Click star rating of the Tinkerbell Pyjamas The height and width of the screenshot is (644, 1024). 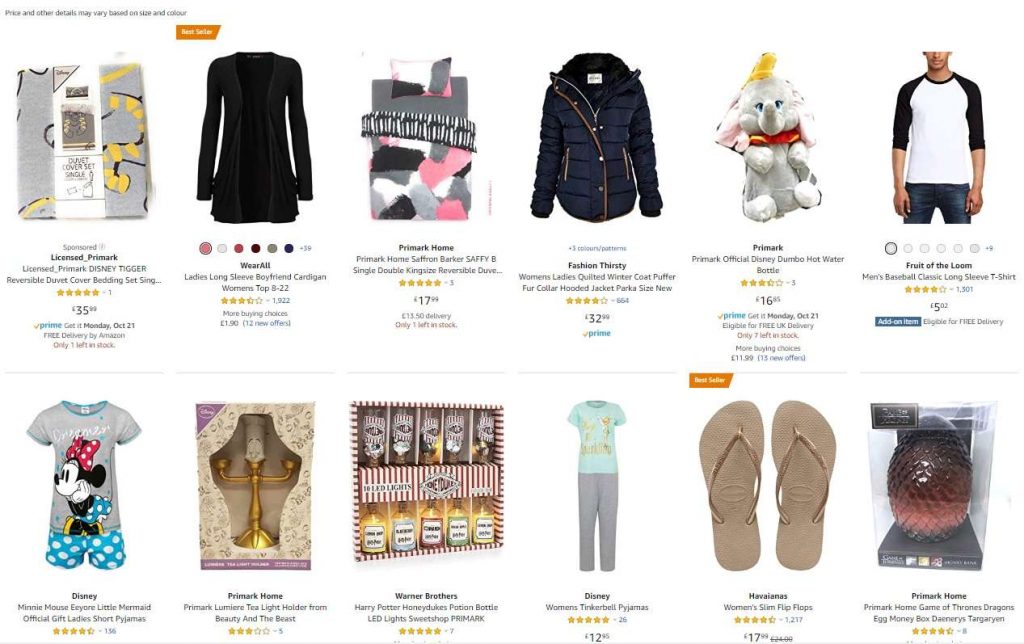pos(589,619)
